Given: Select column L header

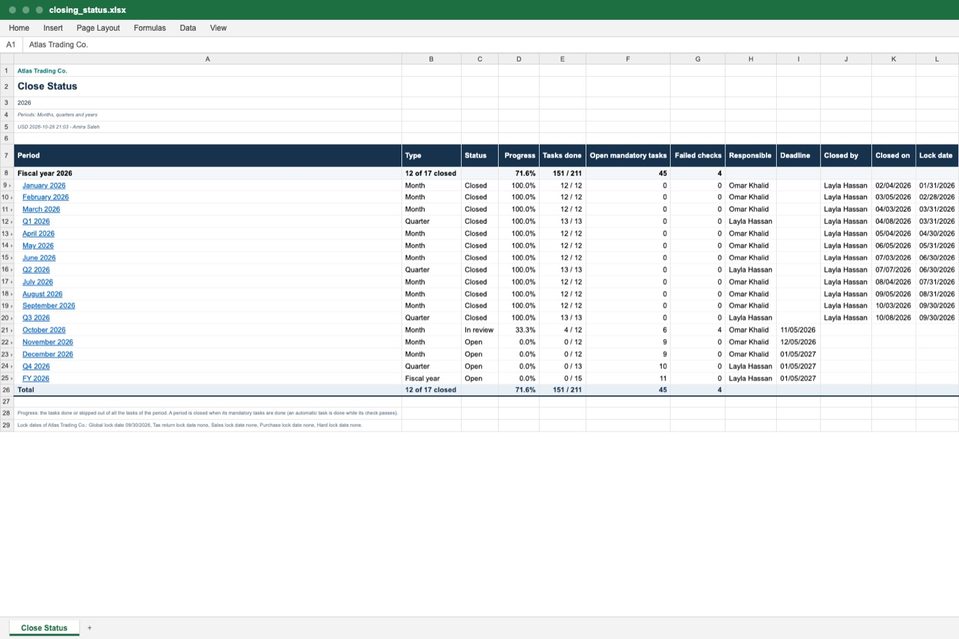Looking at the screenshot, I should (x=937, y=59).
